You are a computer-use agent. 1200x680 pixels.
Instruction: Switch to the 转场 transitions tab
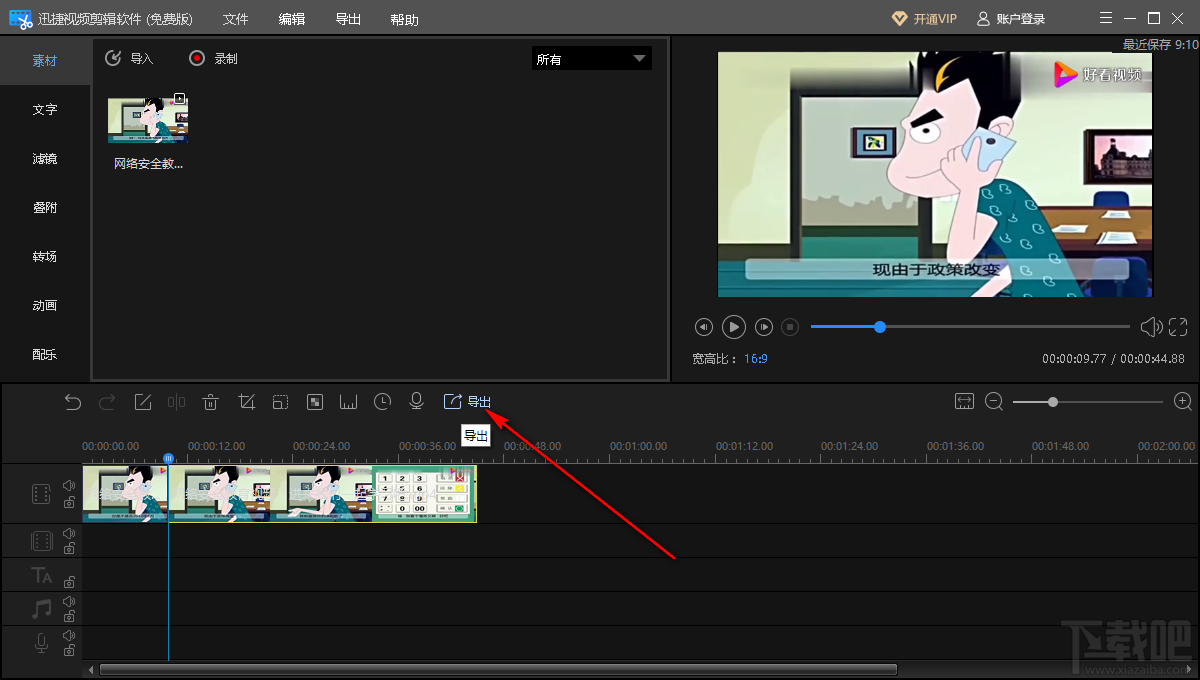[45, 257]
